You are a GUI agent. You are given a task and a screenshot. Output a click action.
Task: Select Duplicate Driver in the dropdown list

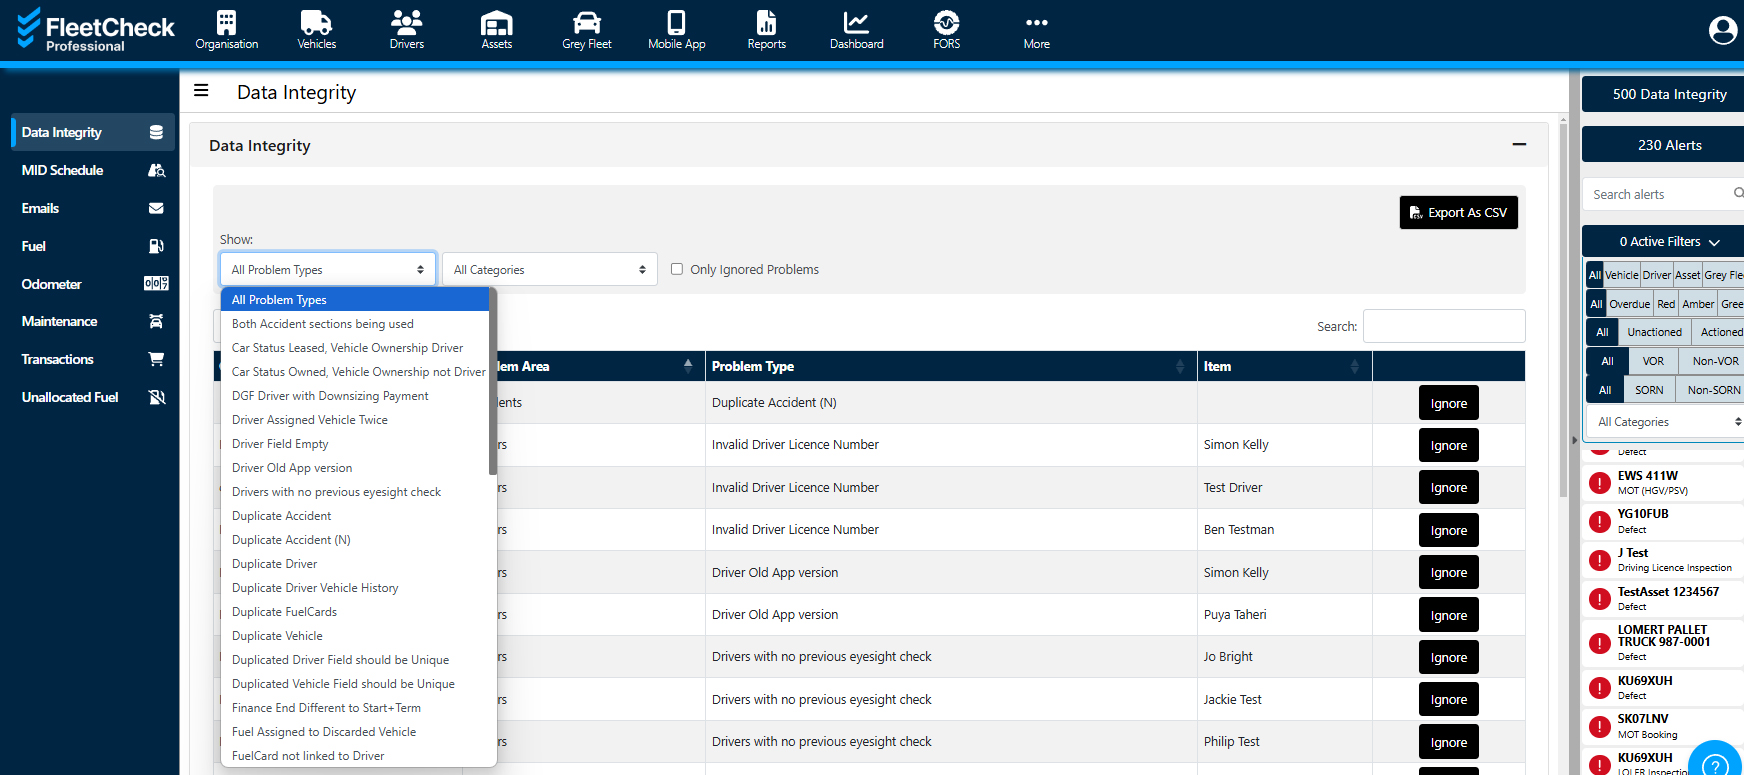coord(355,564)
